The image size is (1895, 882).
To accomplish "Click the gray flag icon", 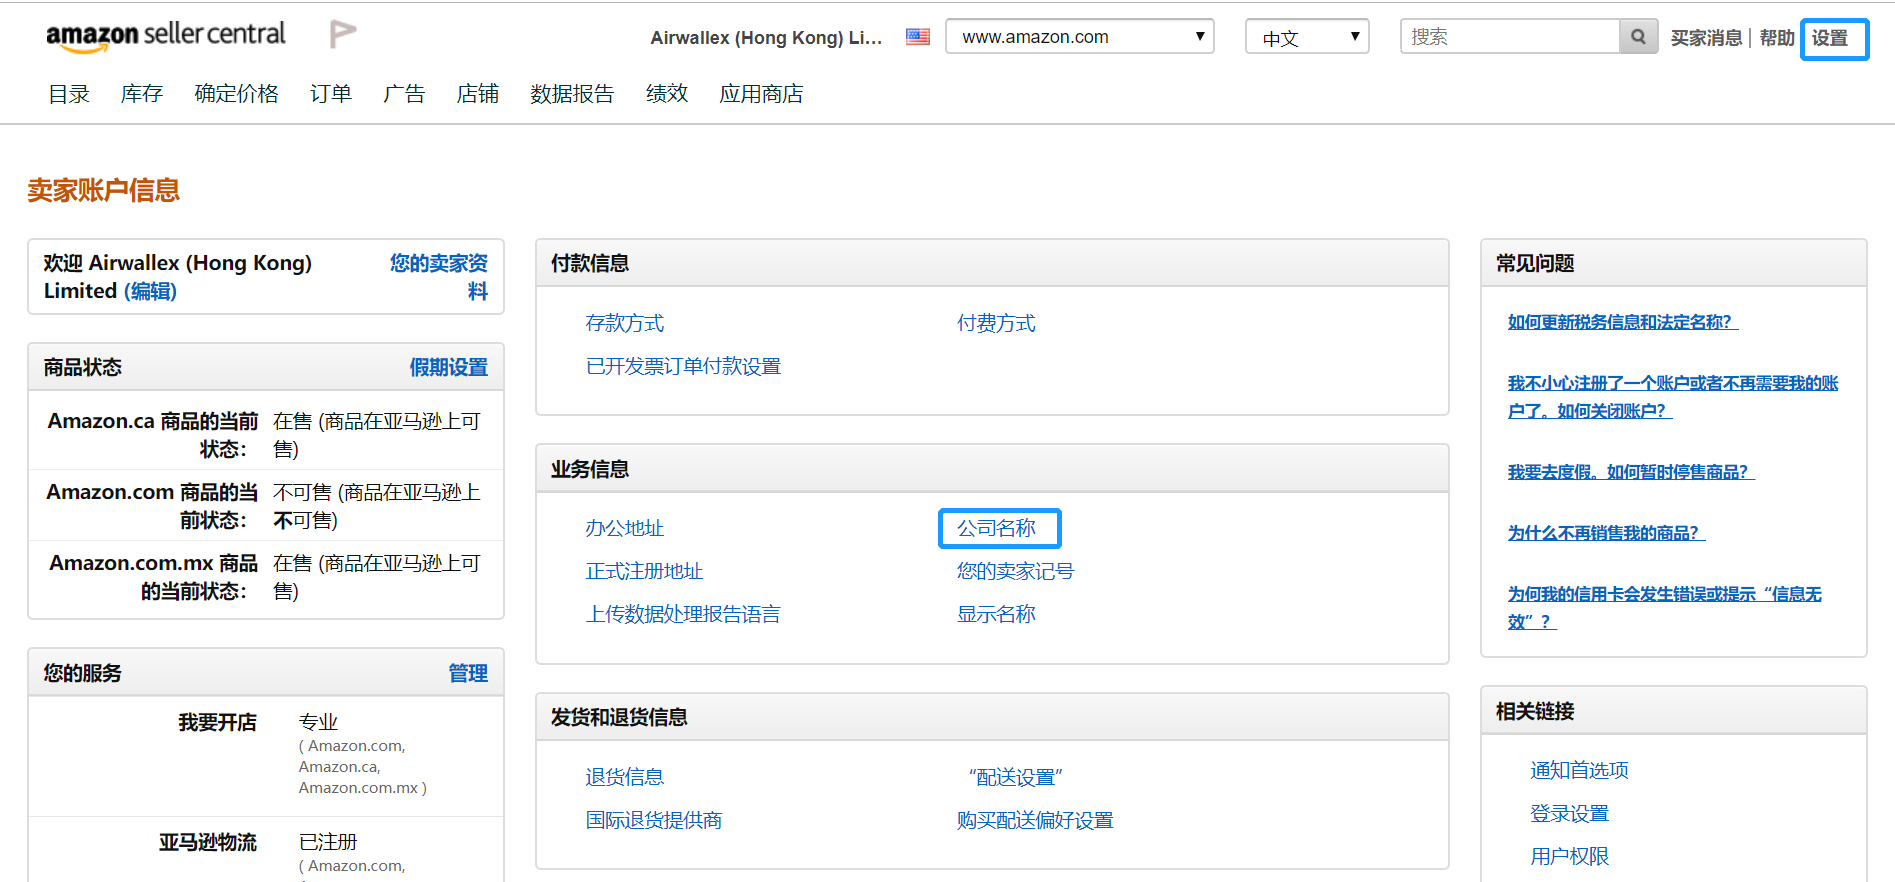I will click(342, 35).
